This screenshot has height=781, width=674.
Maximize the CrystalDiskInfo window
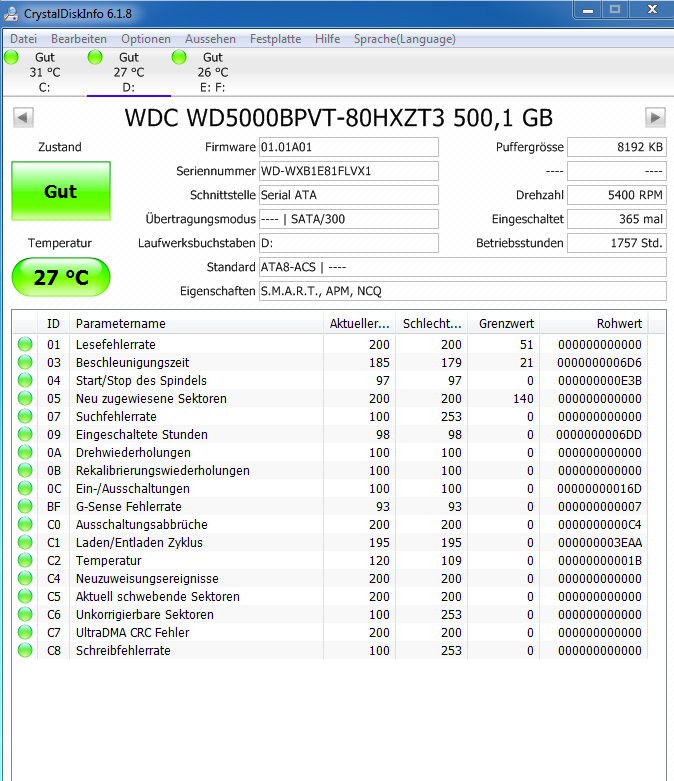(x=615, y=10)
